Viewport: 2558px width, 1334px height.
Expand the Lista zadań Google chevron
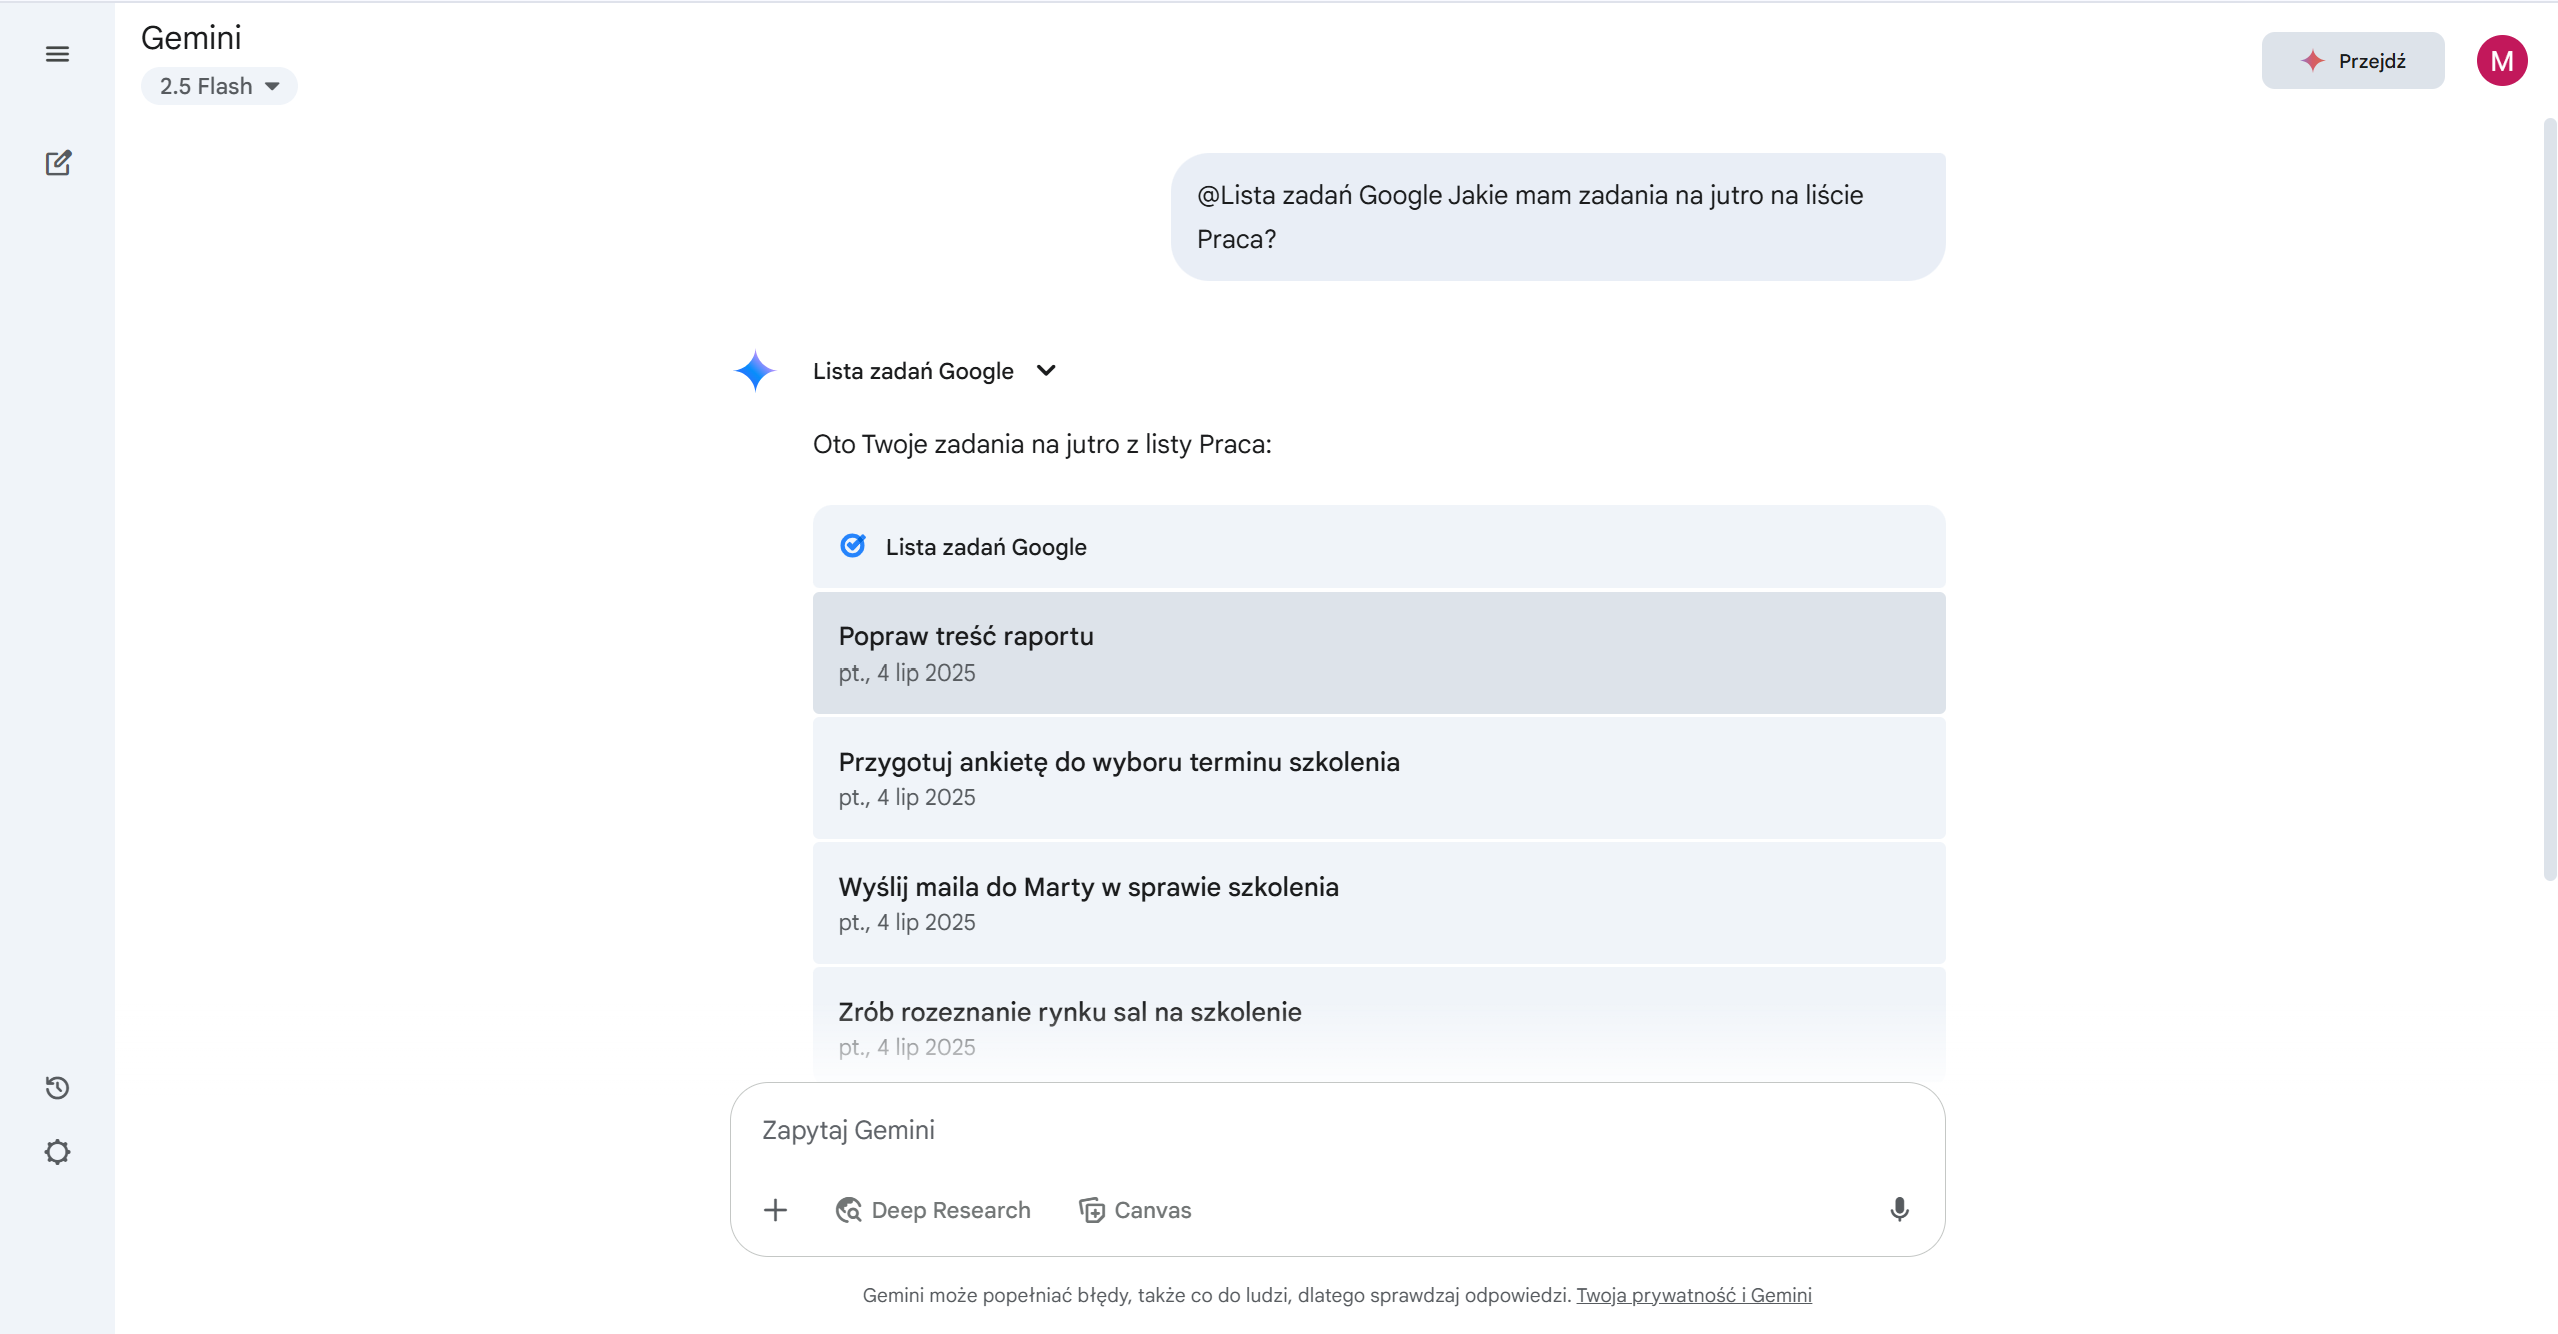pos(1046,371)
